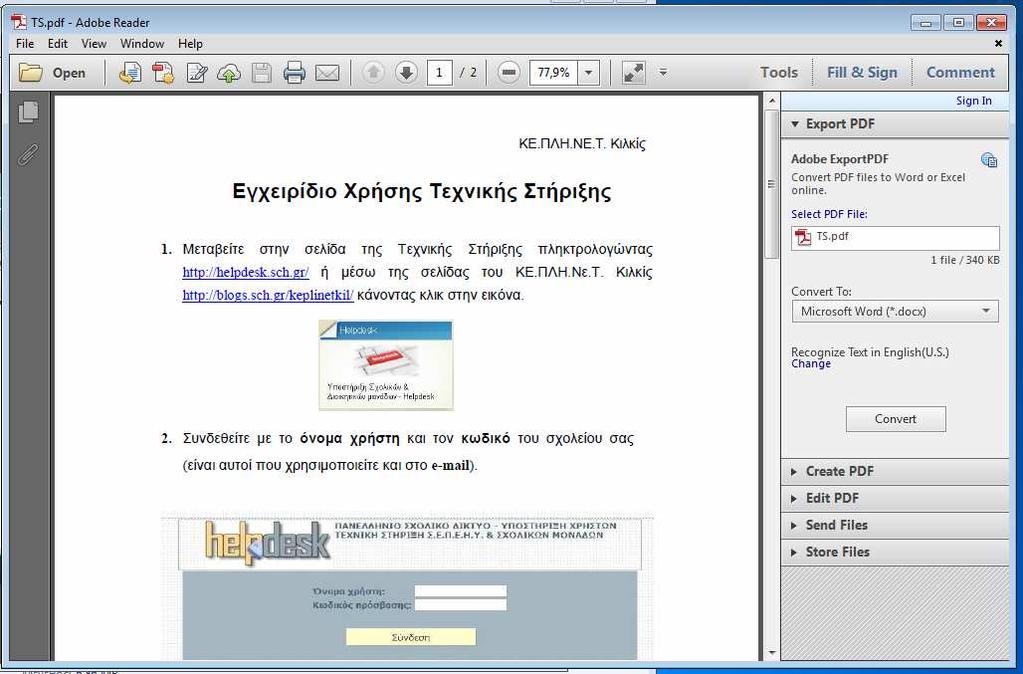Screen dimensions: 1023x674
Task: Click the Save floppy disk icon
Action: point(262,72)
